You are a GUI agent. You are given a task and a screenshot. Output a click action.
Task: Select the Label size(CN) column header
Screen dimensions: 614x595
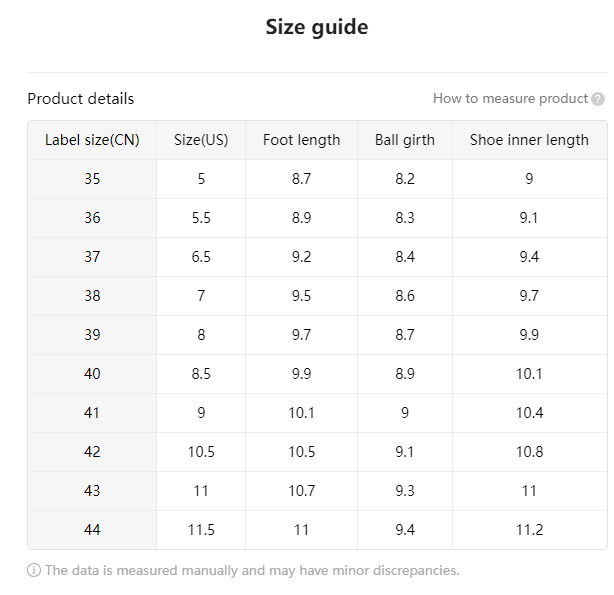pos(92,140)
